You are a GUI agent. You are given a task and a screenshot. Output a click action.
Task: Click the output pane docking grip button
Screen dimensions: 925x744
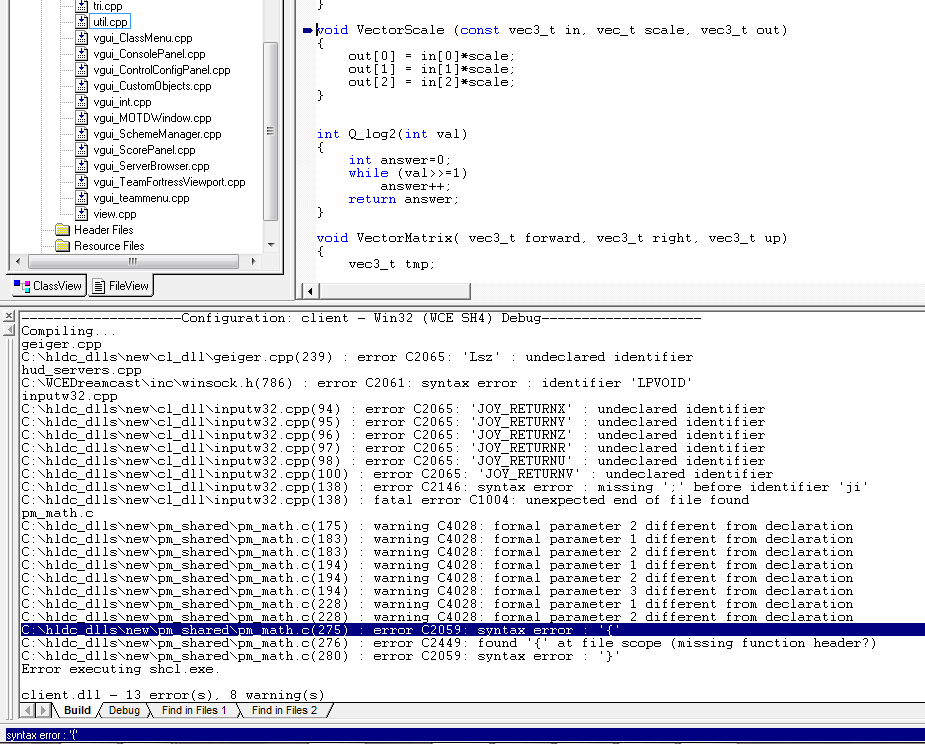(9, 330)
